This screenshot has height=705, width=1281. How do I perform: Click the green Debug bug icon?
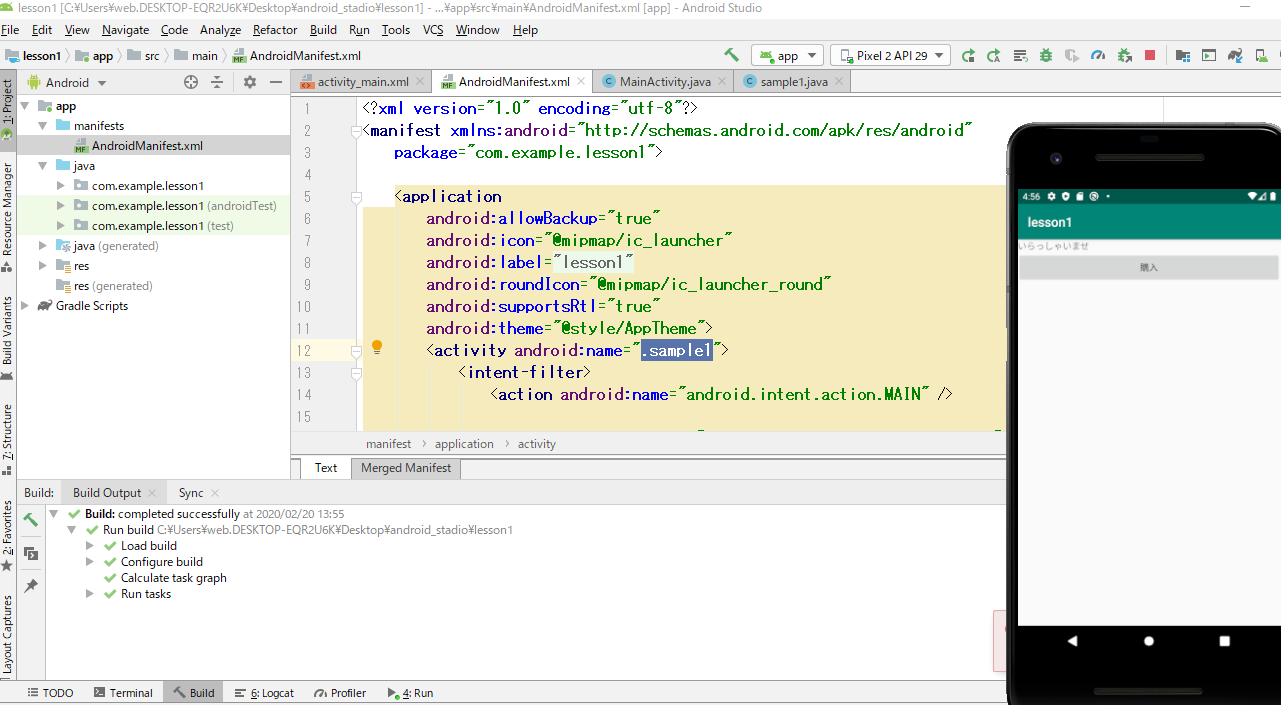pos(1046,56)
